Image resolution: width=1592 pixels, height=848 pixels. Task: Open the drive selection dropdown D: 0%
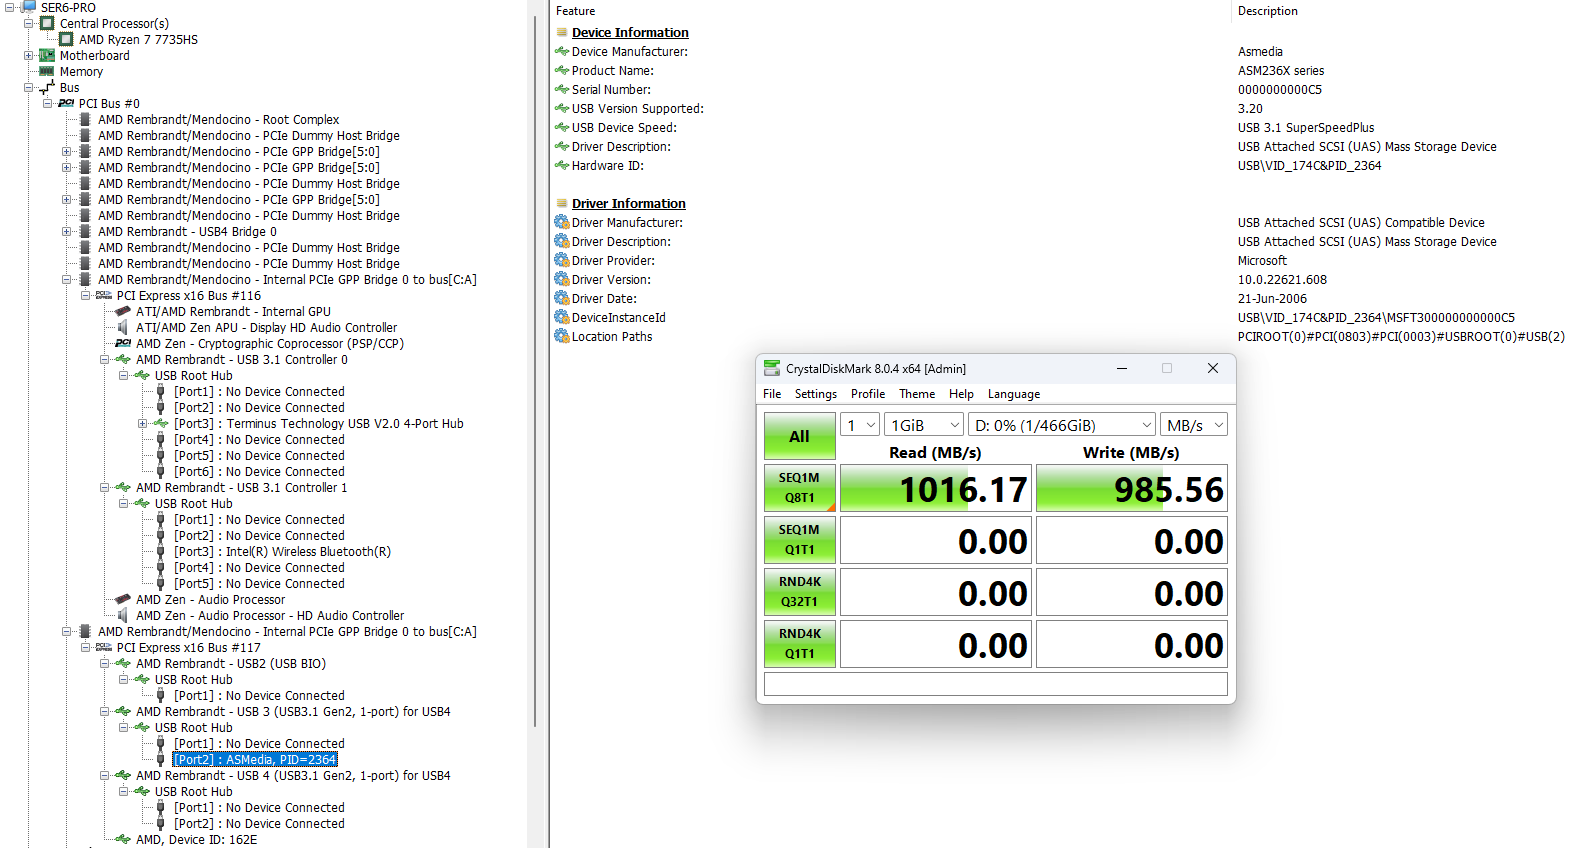(1062, 425)
